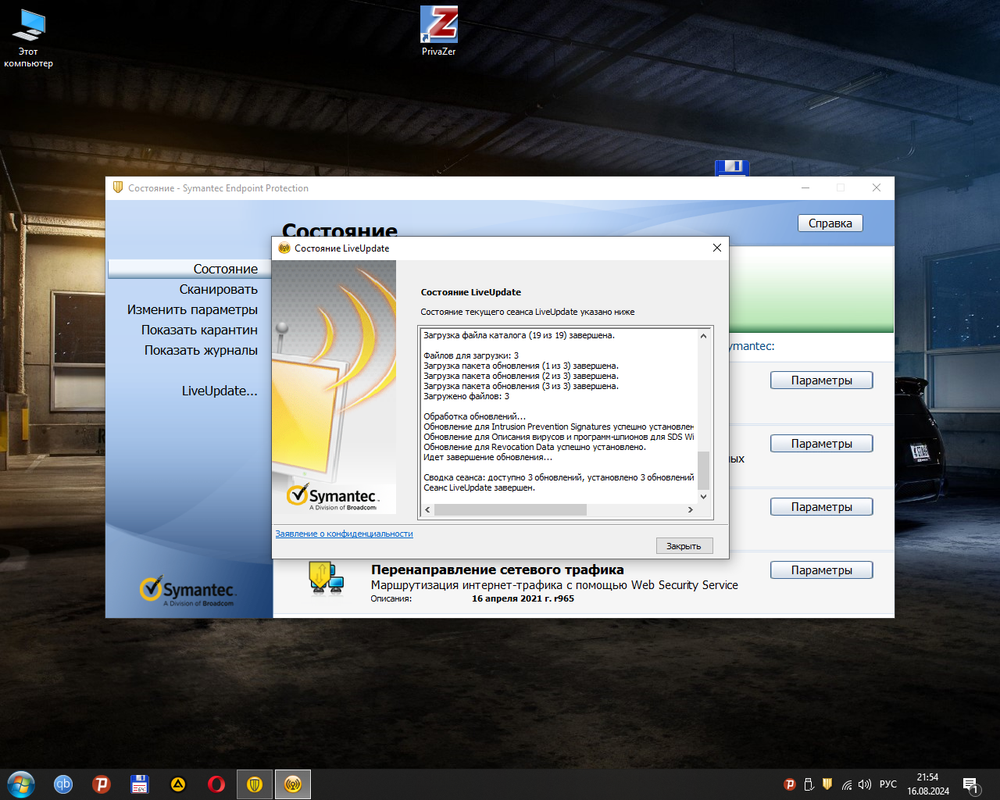Click Параметры for Перенаправление сетевого трафика
The image size is (1000, 800).
coord(821,570)
